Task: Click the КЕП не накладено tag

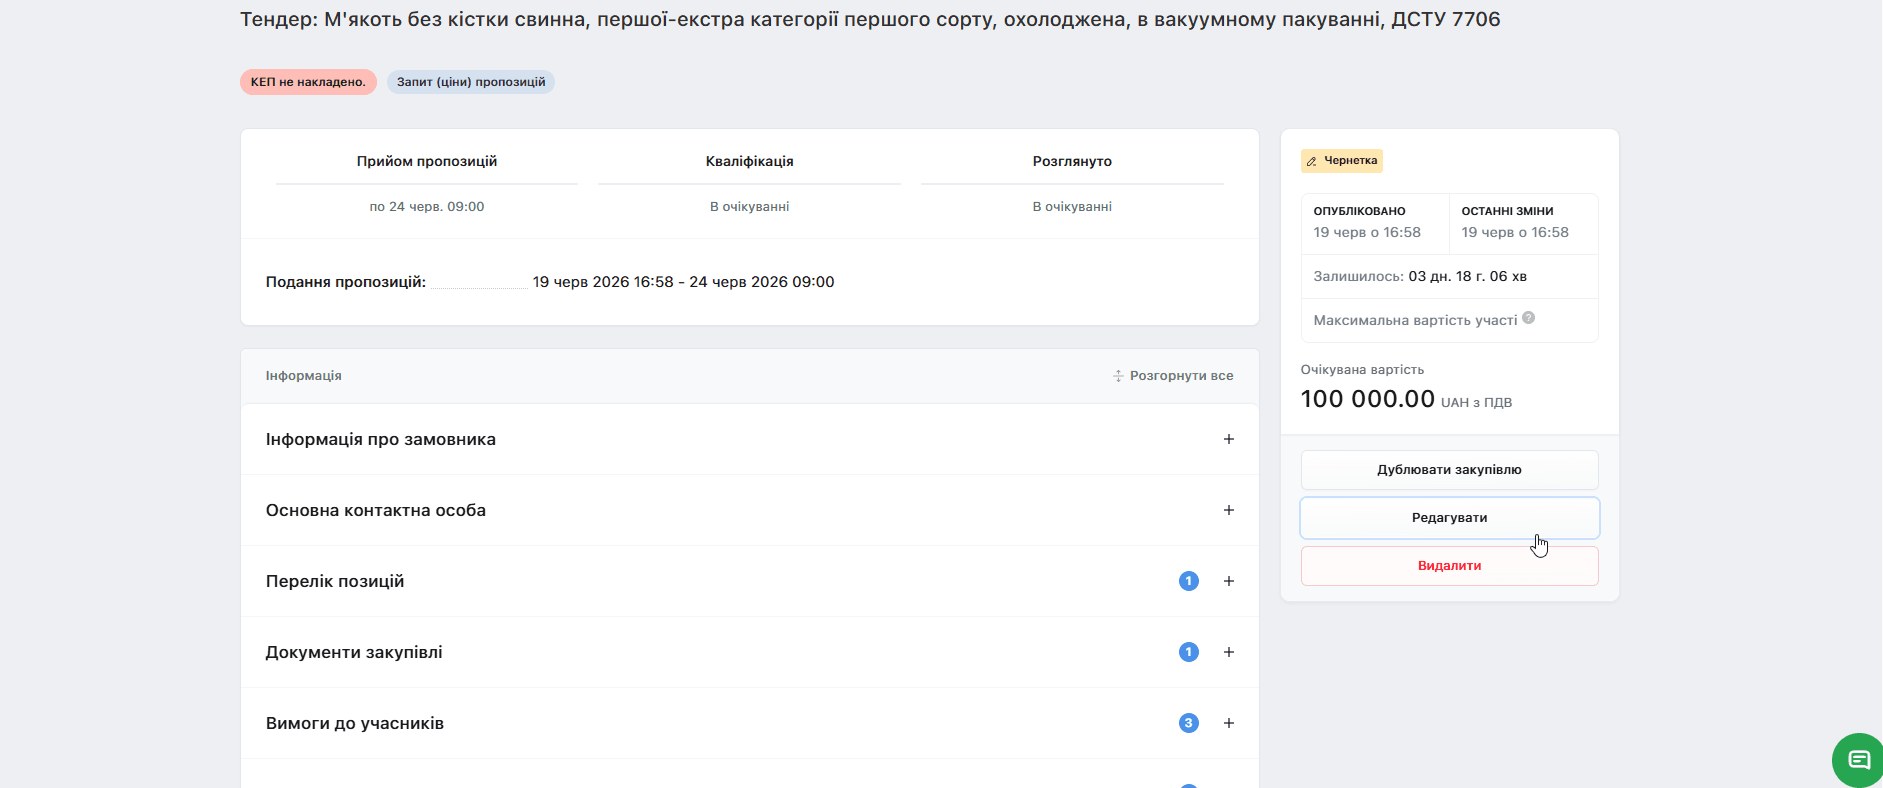Action: pos(308,82)
